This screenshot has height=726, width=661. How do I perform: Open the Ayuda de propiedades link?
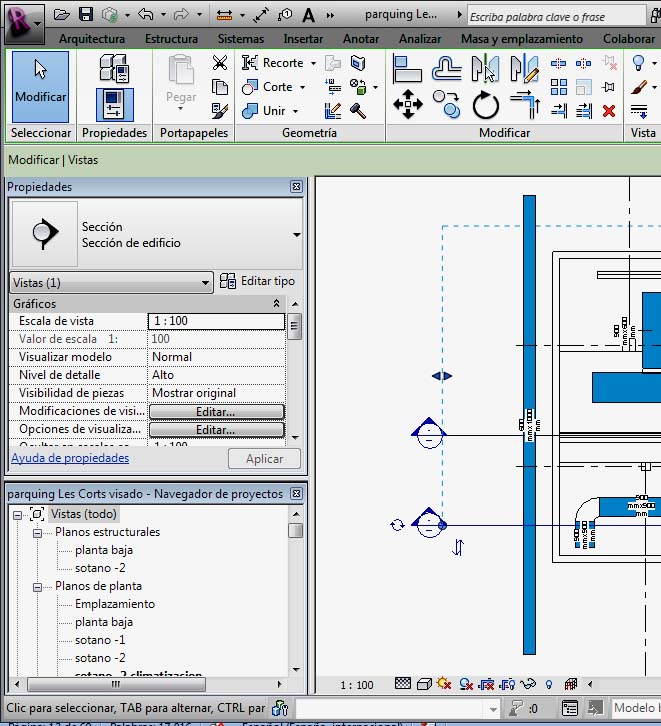pyautogui.click(x=70, y=458)
